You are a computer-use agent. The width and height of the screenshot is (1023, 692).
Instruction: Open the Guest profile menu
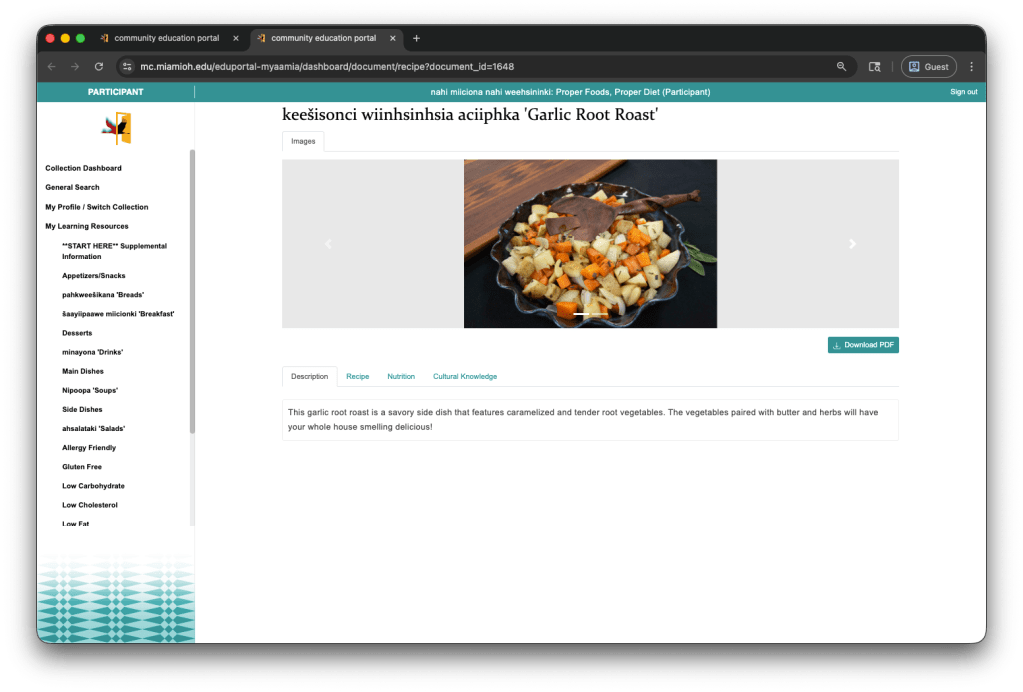(x=928, y=67)
